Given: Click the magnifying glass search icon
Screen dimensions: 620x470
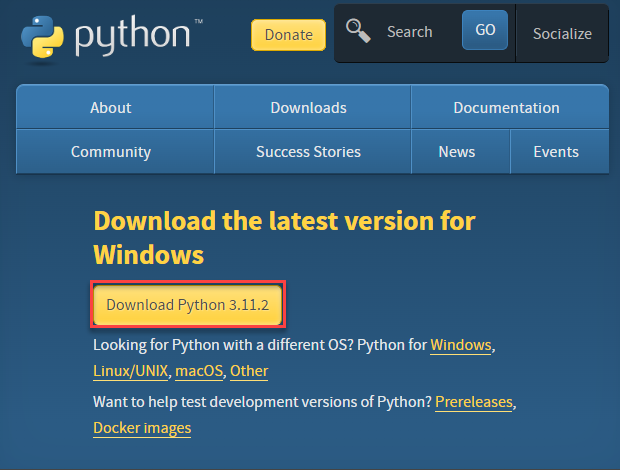Looking at the screenshot, I should click(x=358, y=31).
